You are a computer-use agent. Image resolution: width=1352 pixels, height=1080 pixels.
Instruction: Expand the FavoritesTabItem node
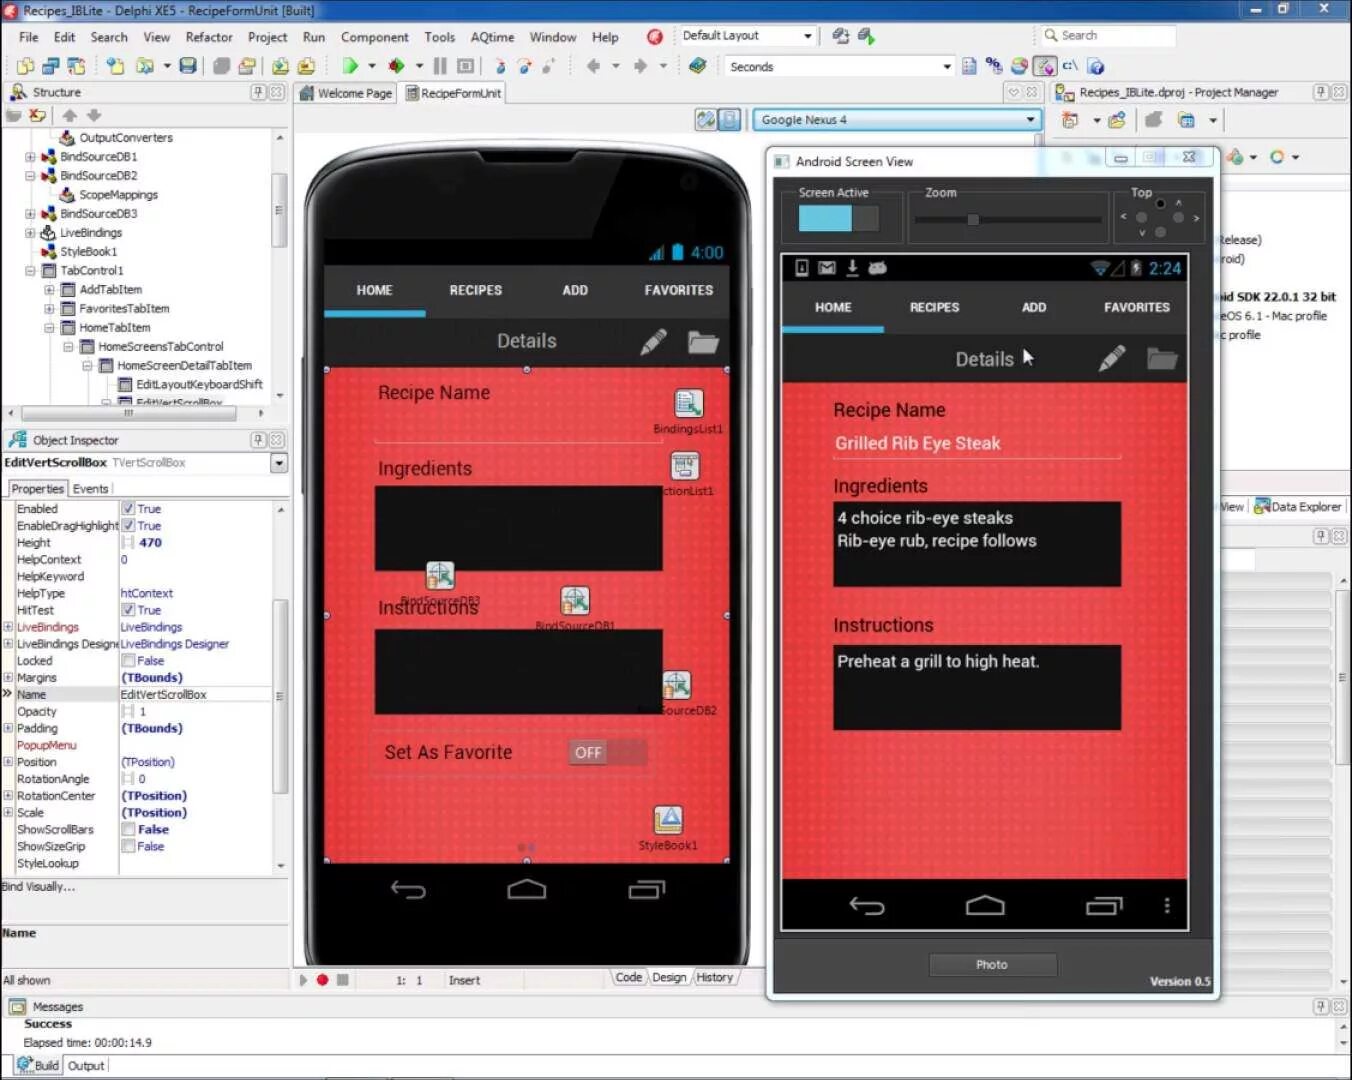(49, 309)
